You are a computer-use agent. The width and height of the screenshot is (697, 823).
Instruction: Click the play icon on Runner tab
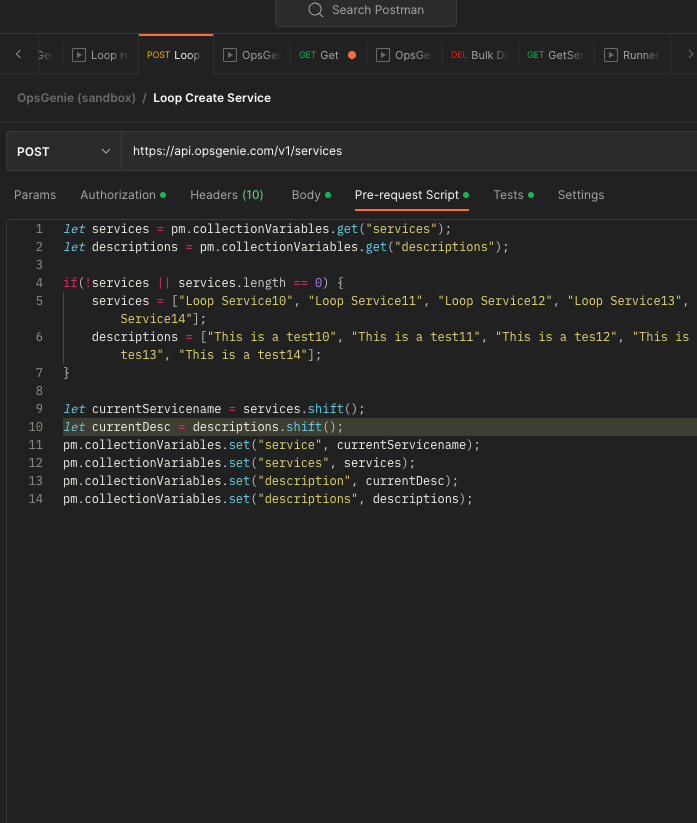[x=611, y=55]
